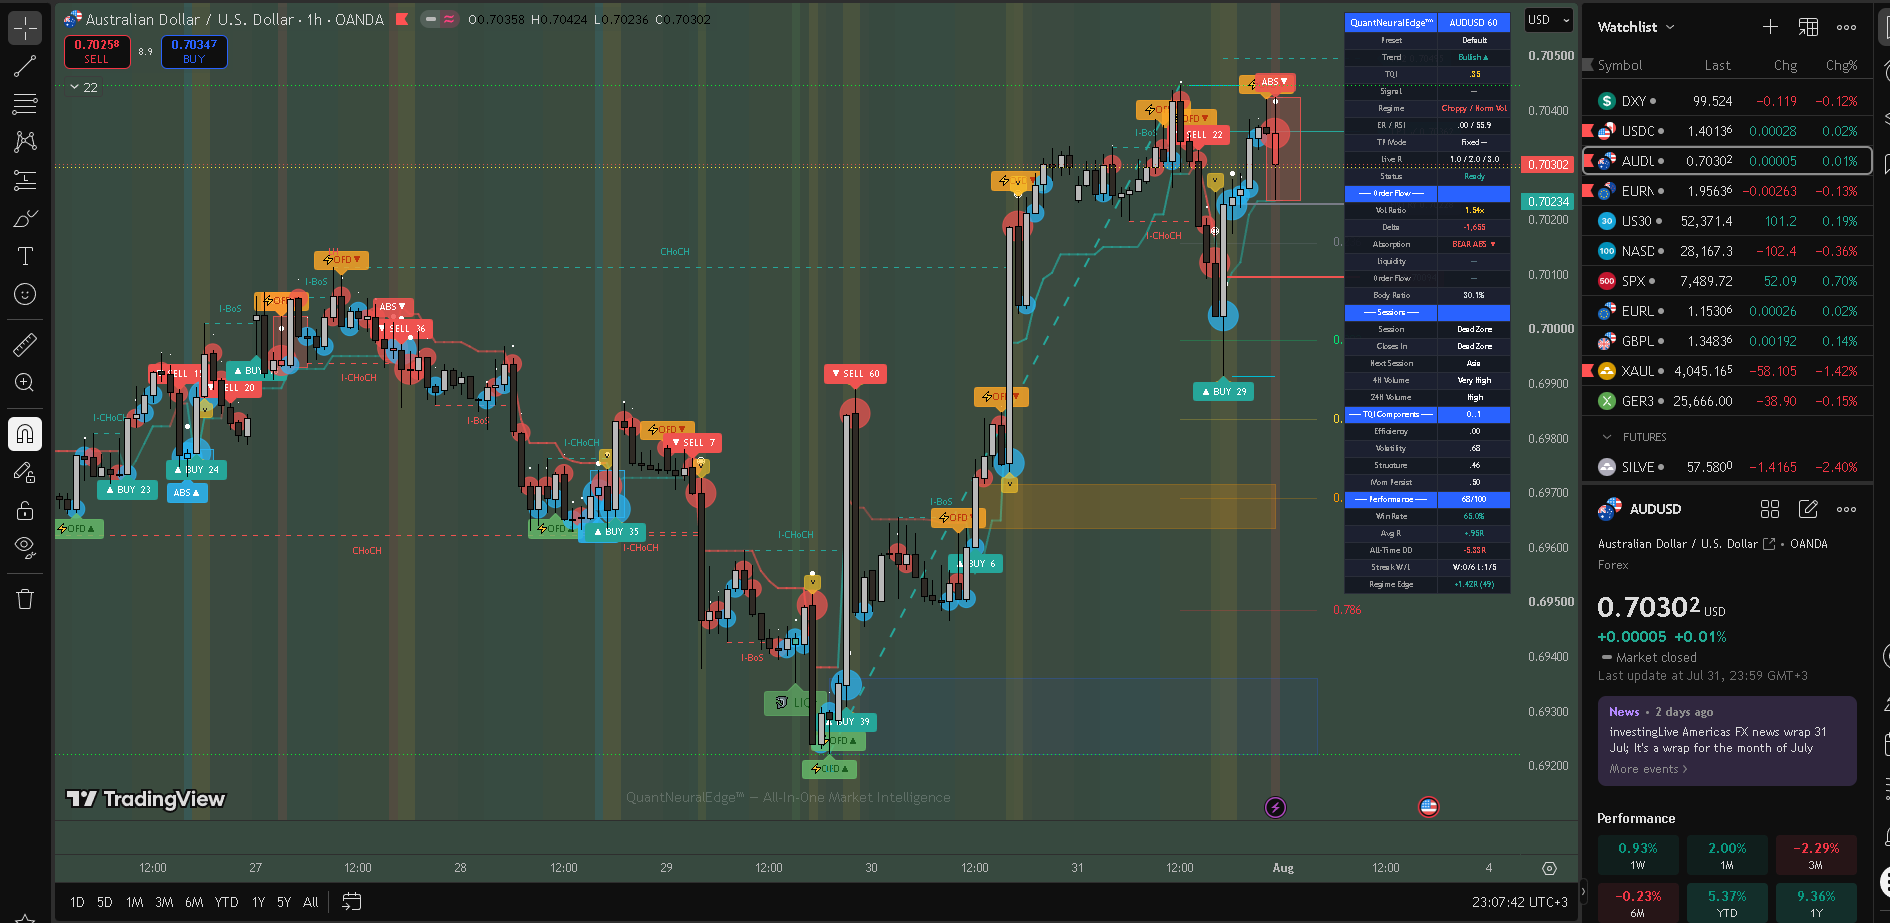Hide all drawings with eye icon
Screen dimensions: 1890x923
[25, 548]
